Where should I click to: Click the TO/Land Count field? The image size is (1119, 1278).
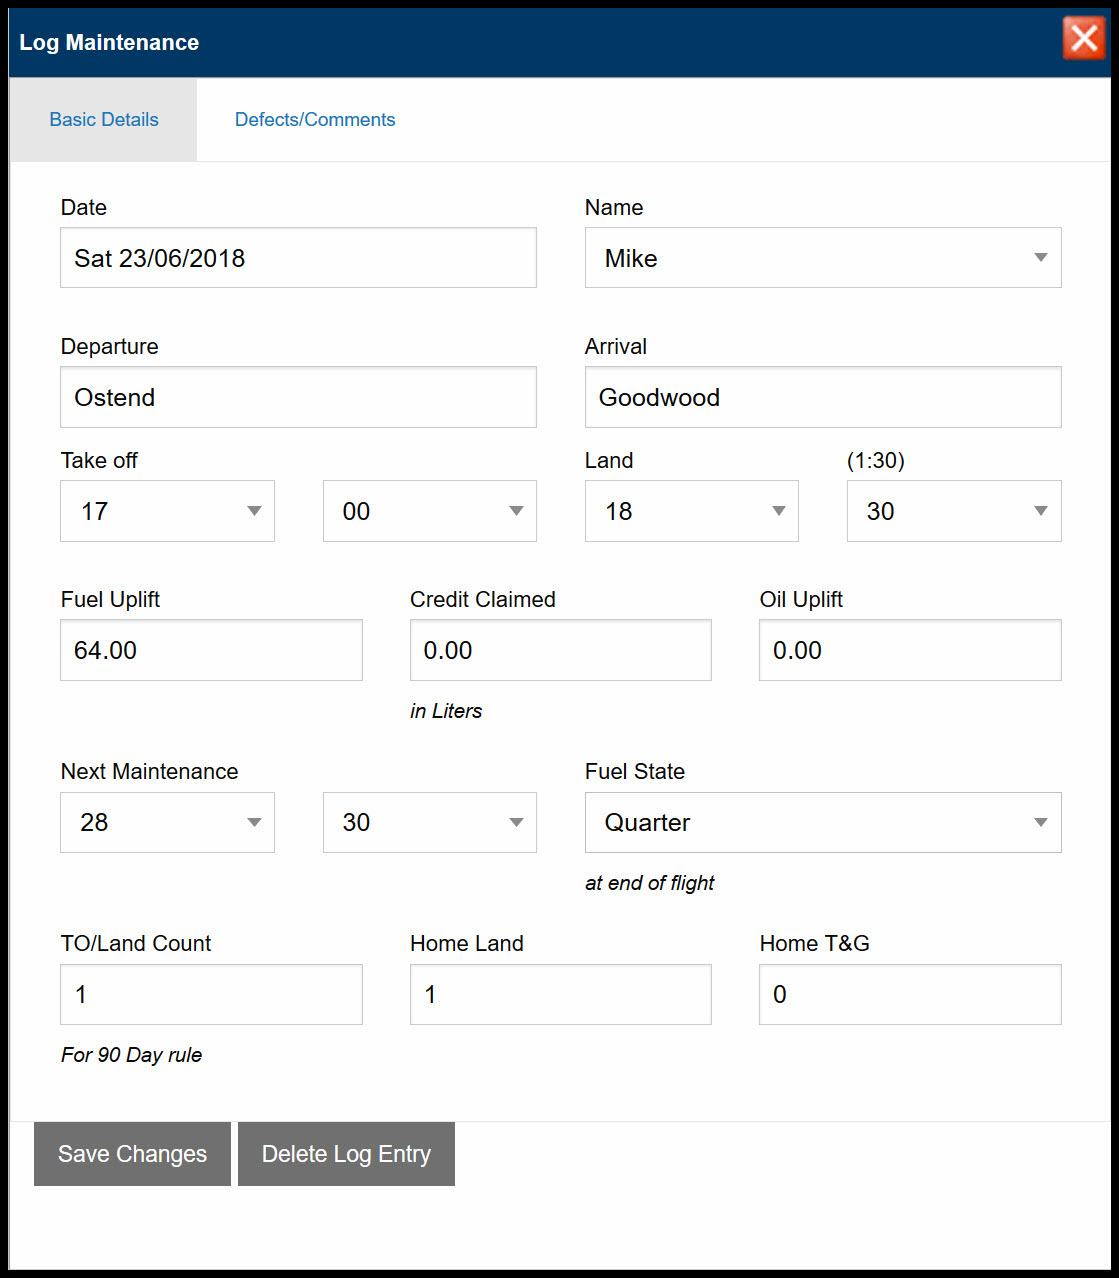[x=211, y=994]
